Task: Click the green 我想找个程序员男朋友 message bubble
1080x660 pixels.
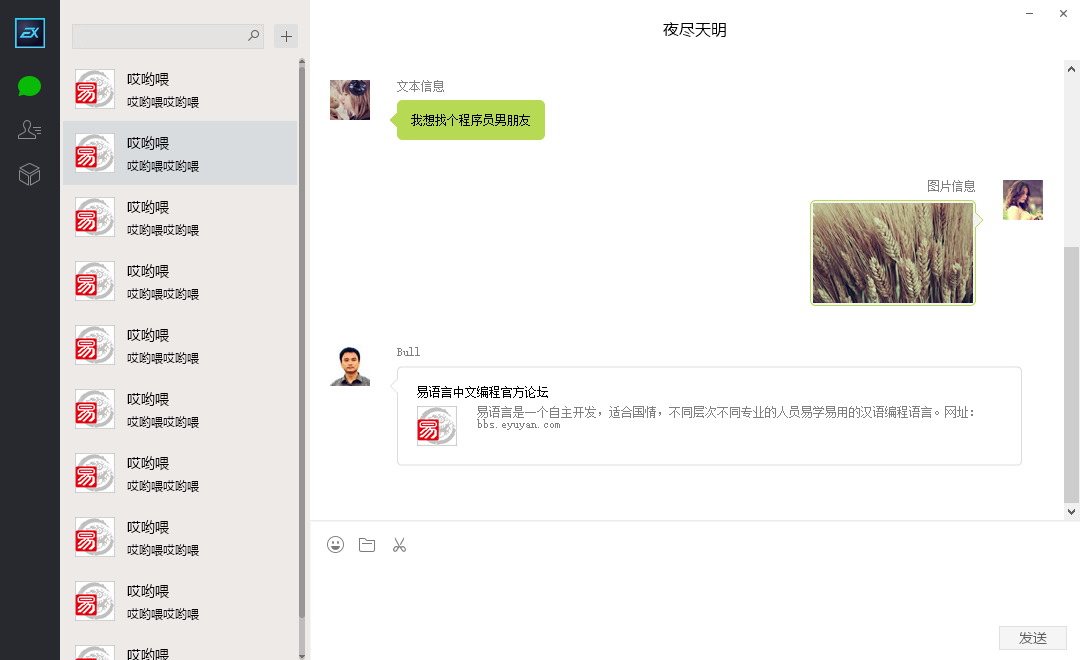Action: (x=470, y=120)
